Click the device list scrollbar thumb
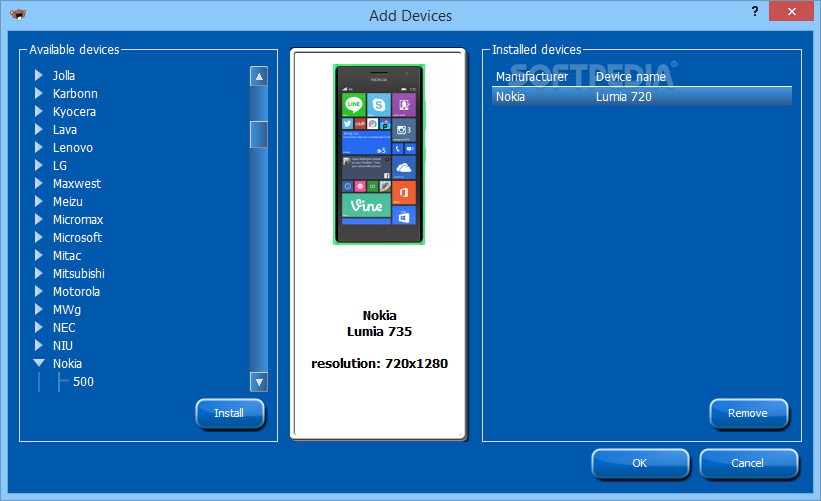 259,135
